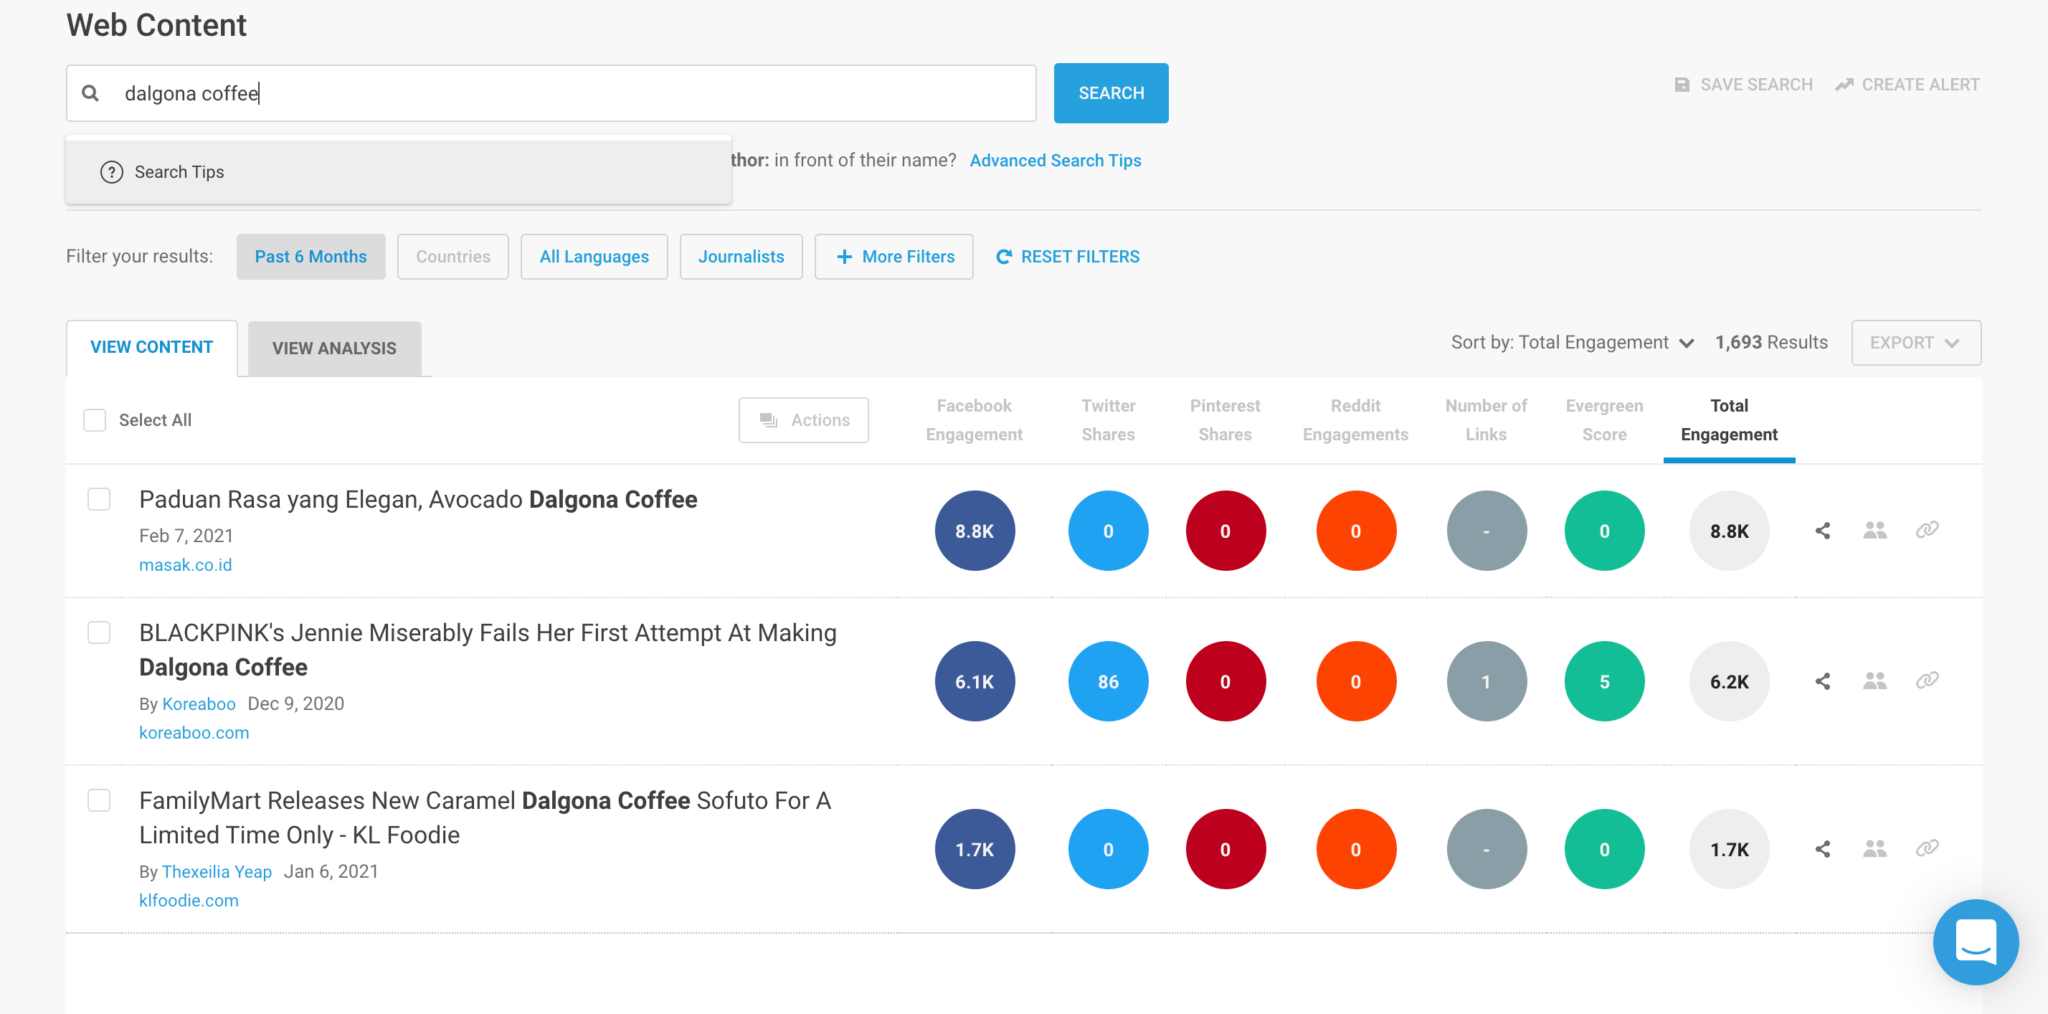Check the BLACKPINK's Jennie article checkbox
2048x1014 pixels.
[99, 633]
